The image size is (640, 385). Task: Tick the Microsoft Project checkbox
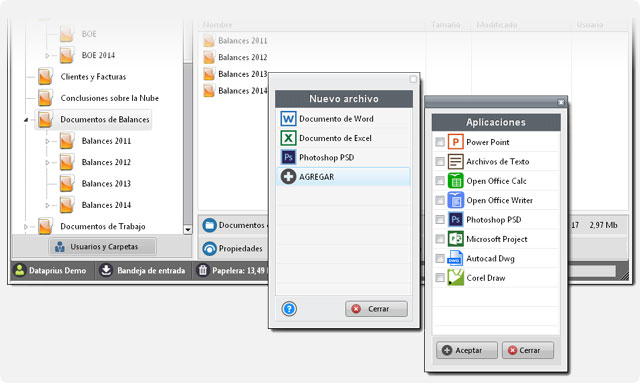coord(440,239)
